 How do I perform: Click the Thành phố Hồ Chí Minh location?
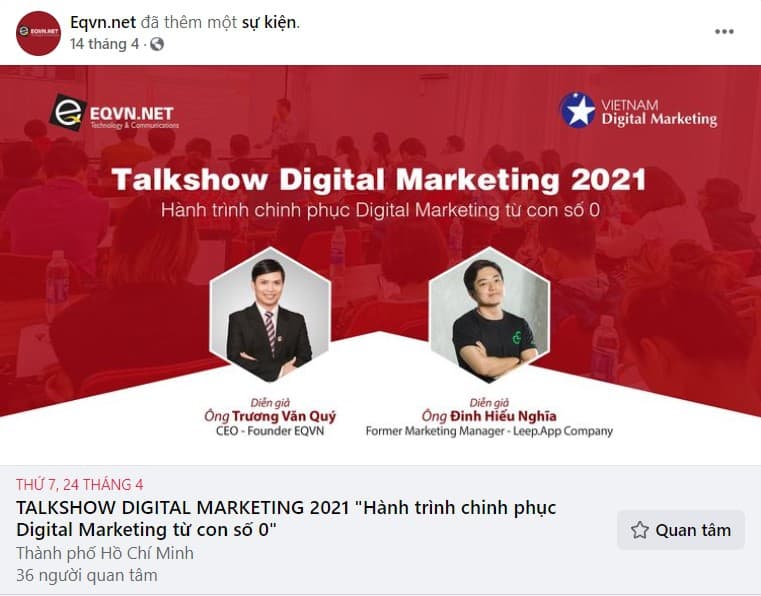pos(105,553)
